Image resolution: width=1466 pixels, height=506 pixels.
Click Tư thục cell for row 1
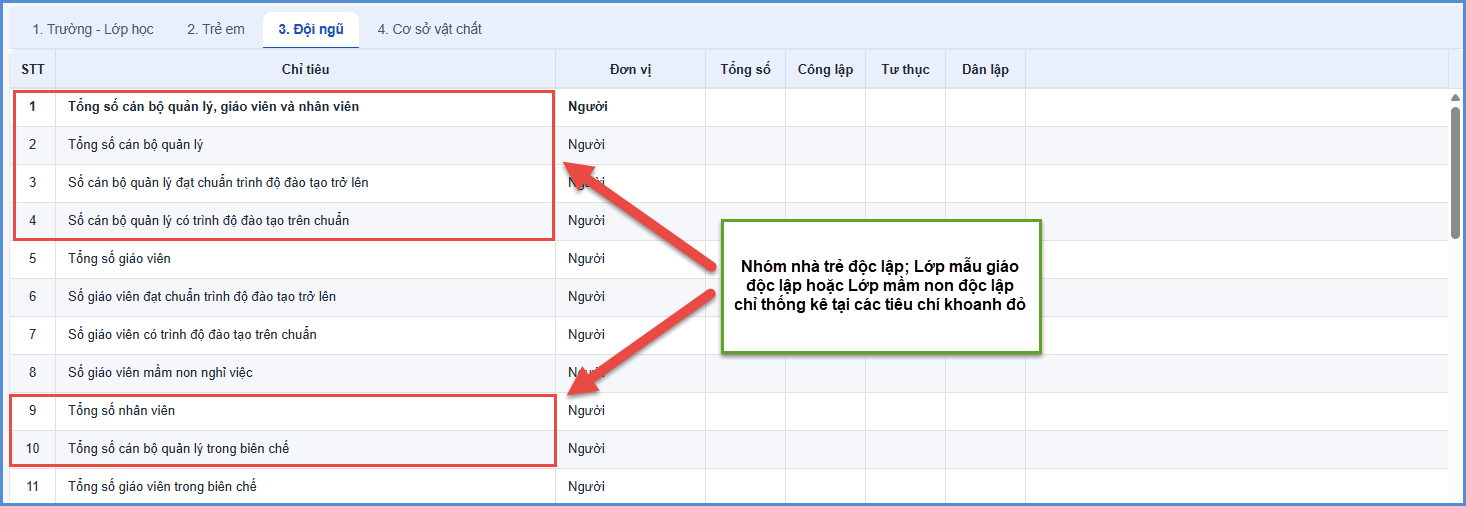click(x=906, y=107)
